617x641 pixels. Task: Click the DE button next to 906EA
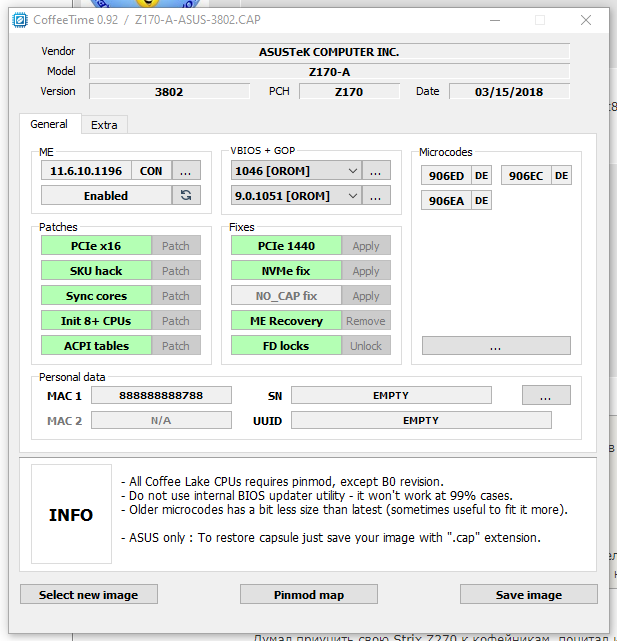(481, 200)
